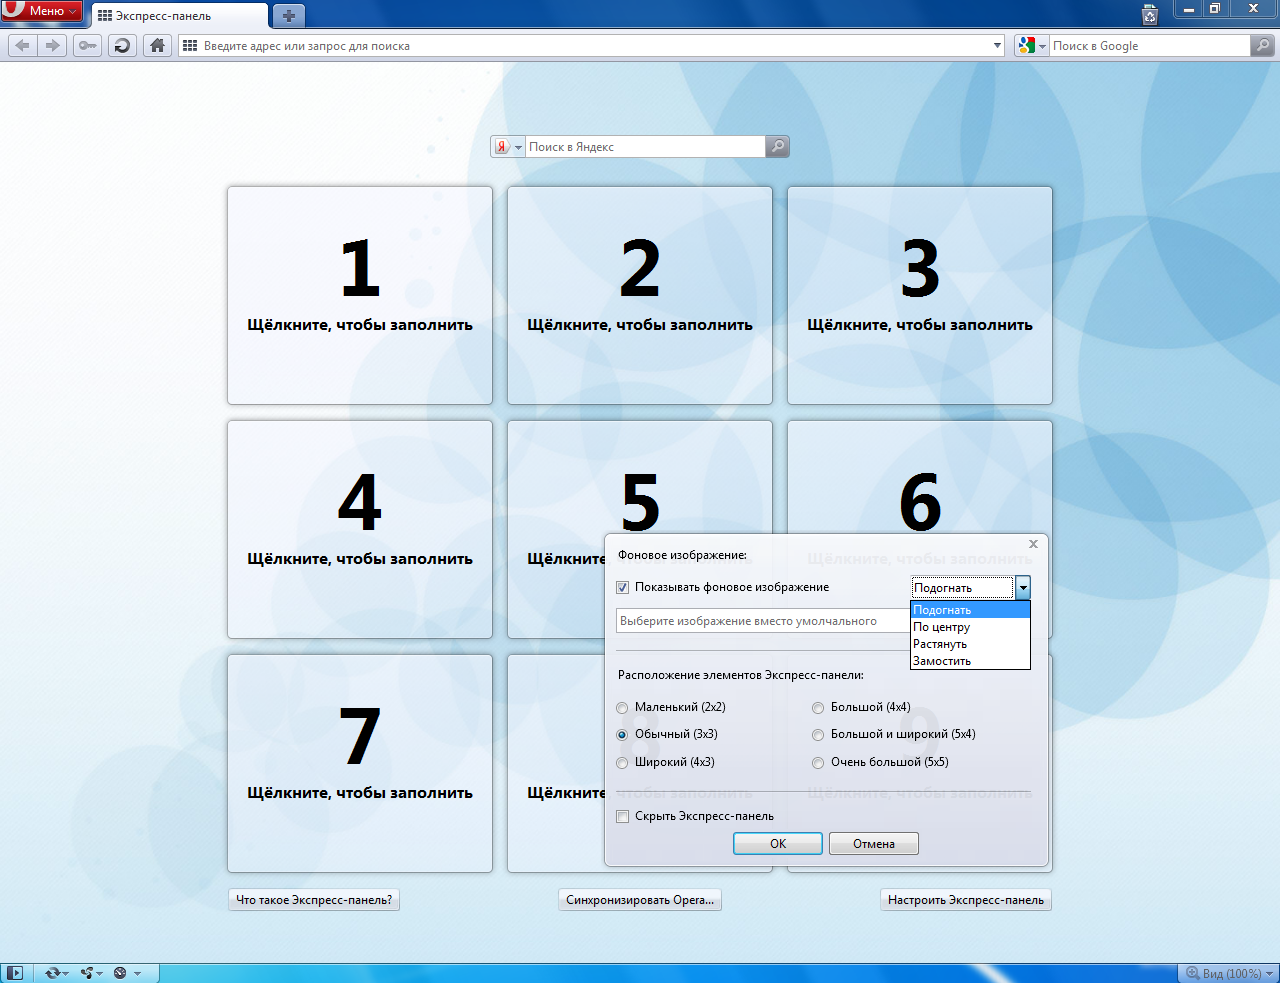Image resolution: width=1280 pixels, height=983 pixels.
Task: Click the Google search magnifier button
Action: (x=1263, y=46)
